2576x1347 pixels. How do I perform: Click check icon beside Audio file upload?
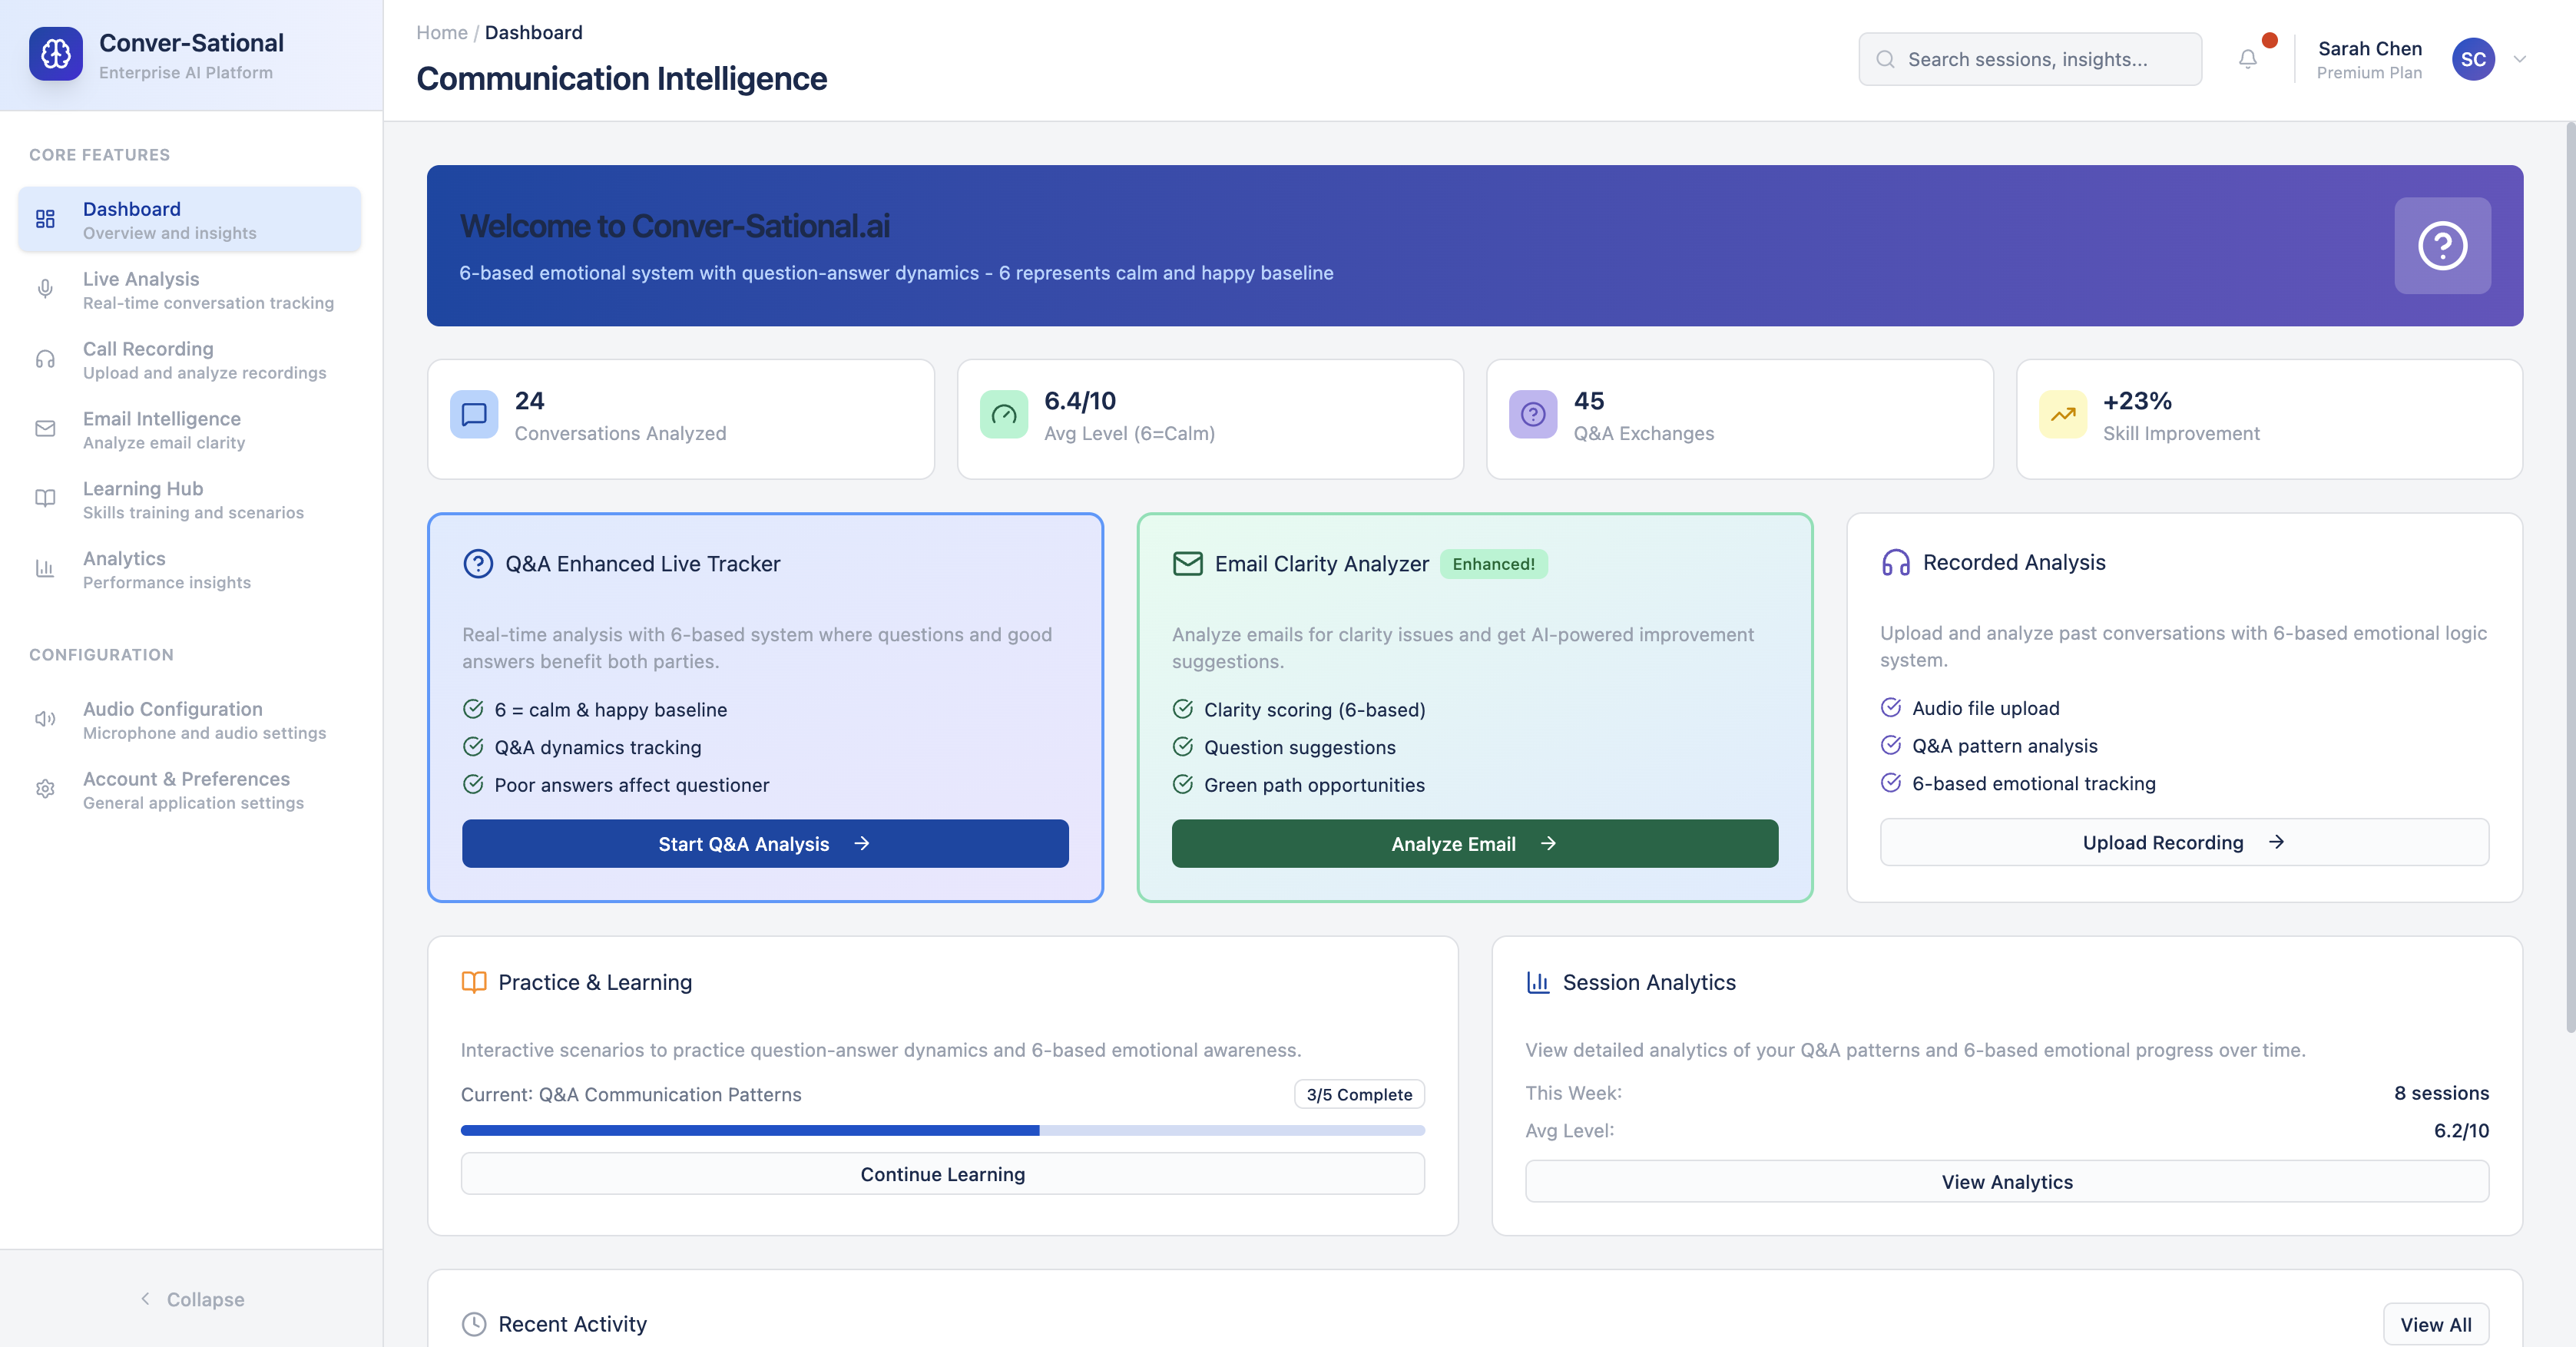click(x=1890, y=708)
